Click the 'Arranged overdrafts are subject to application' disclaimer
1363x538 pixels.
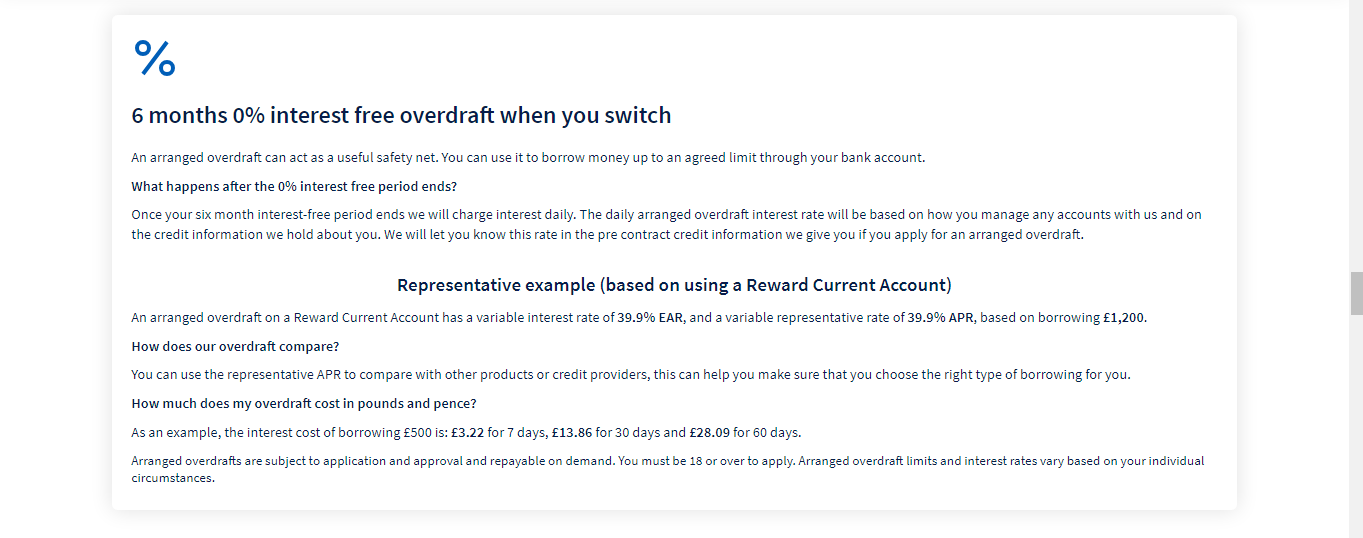coord(668,469)
